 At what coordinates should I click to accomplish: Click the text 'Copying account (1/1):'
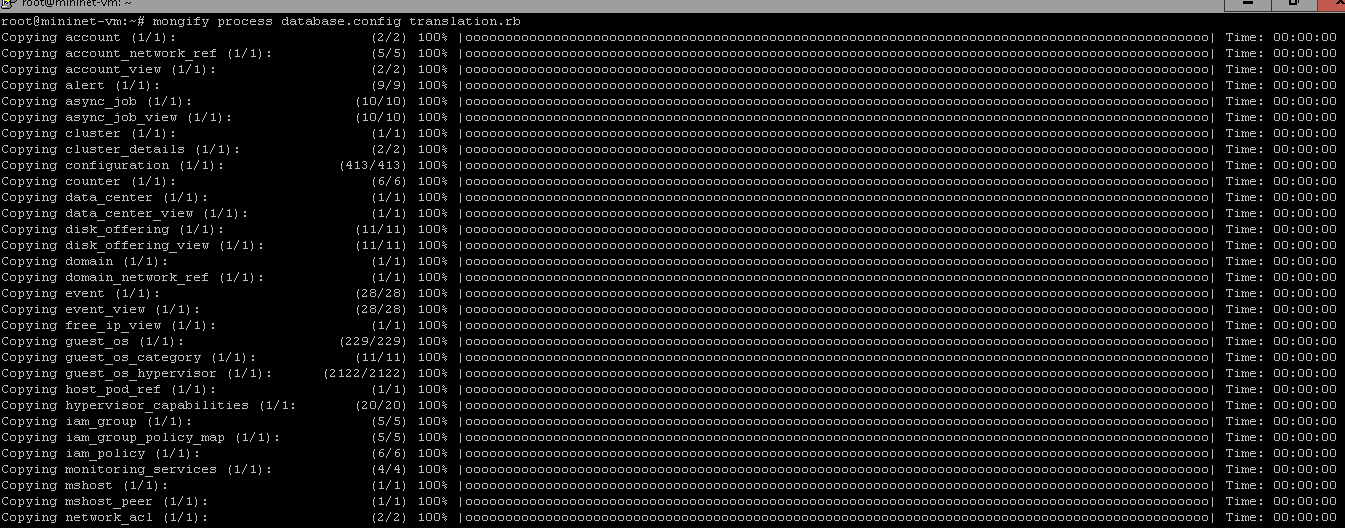(x=89, y=37)
